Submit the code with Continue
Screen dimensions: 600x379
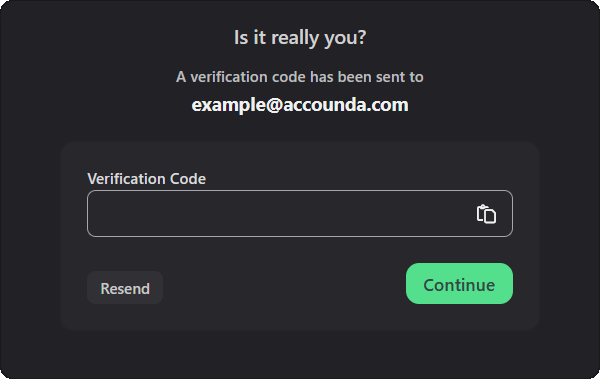click(459, 284)
